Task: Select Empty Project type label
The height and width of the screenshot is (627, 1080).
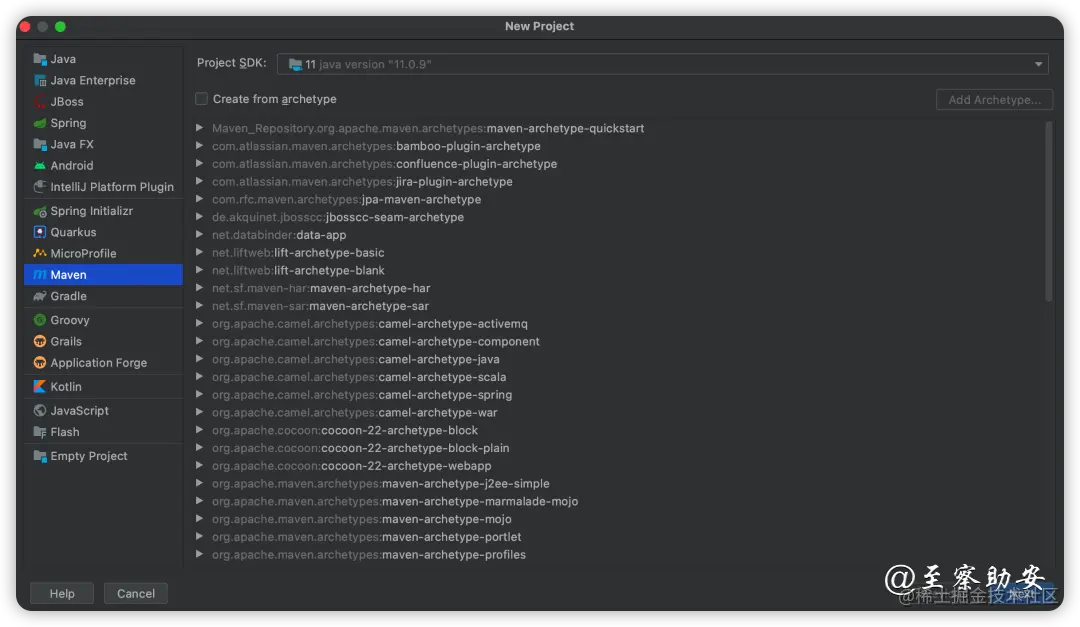Action: 89,456
